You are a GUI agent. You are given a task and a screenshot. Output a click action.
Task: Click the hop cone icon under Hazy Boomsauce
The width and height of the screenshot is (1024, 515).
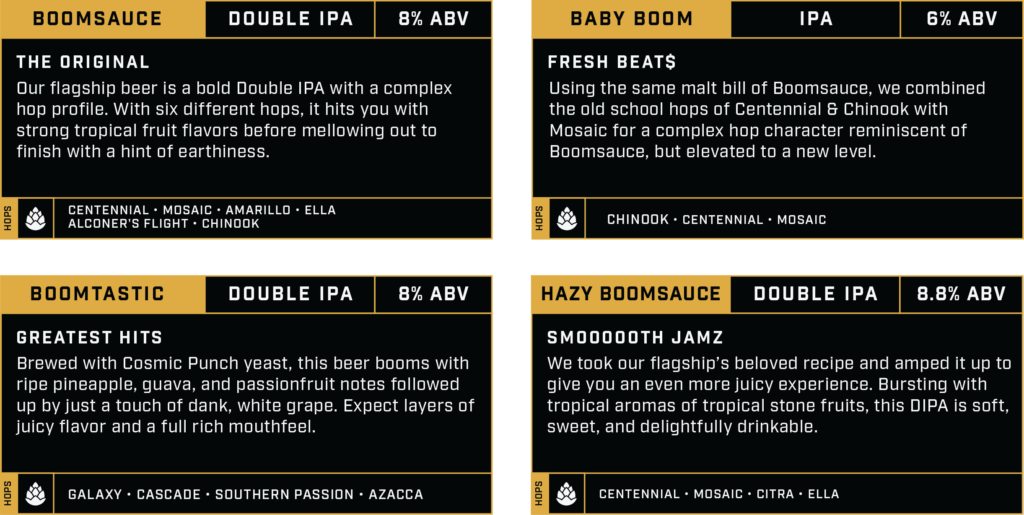coord(567,494)
